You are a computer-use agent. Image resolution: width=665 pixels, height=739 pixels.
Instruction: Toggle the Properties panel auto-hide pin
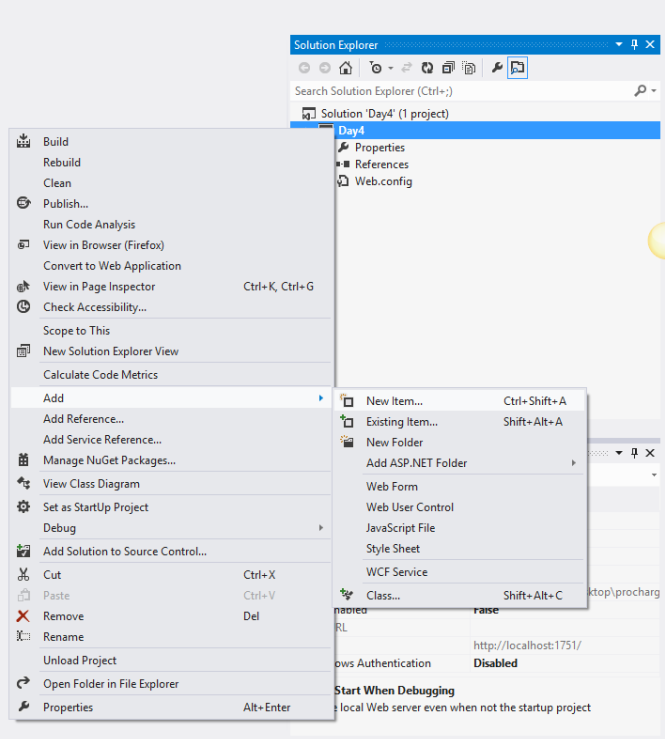[634, 453]
